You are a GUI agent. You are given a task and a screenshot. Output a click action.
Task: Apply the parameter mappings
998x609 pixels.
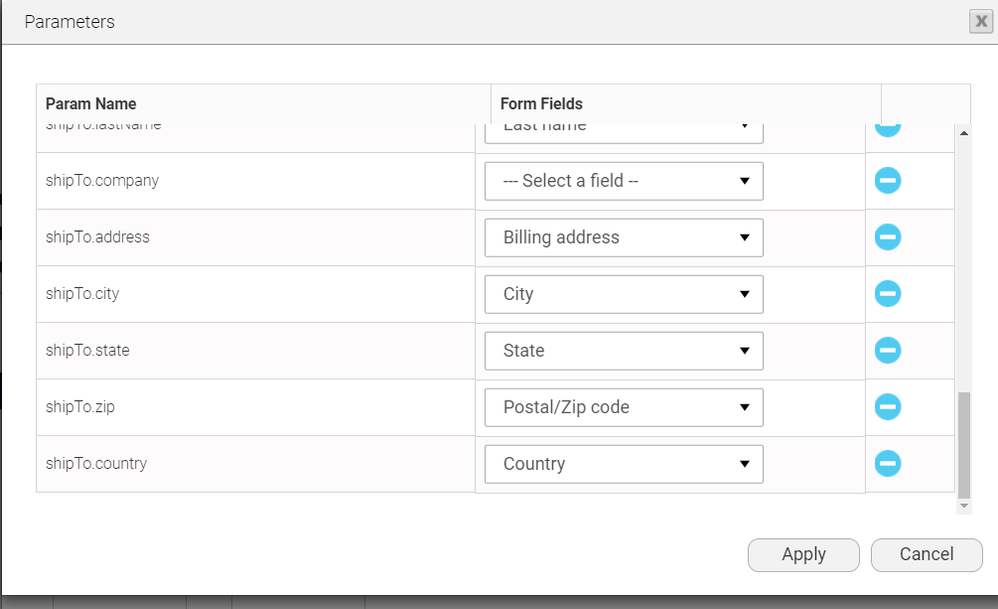[x=803, y=554]
